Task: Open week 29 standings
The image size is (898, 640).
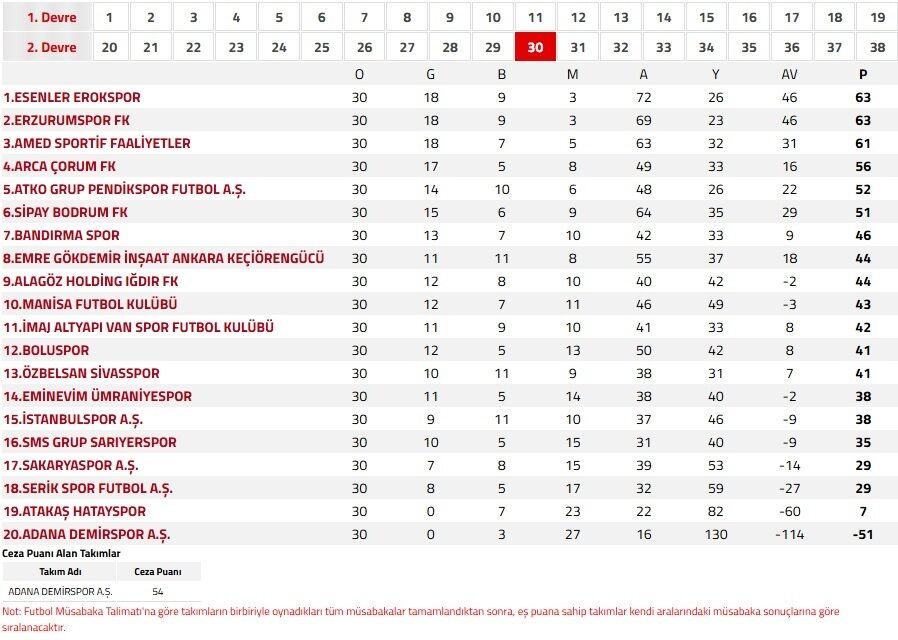Action: tap(493, 48)
